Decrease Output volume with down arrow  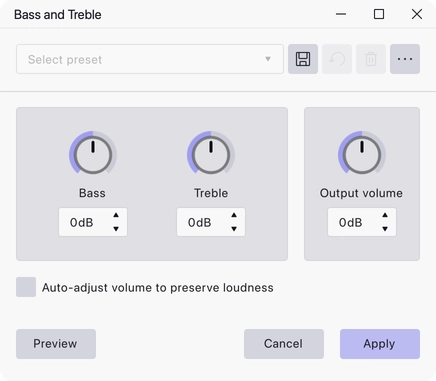[385, 229]
